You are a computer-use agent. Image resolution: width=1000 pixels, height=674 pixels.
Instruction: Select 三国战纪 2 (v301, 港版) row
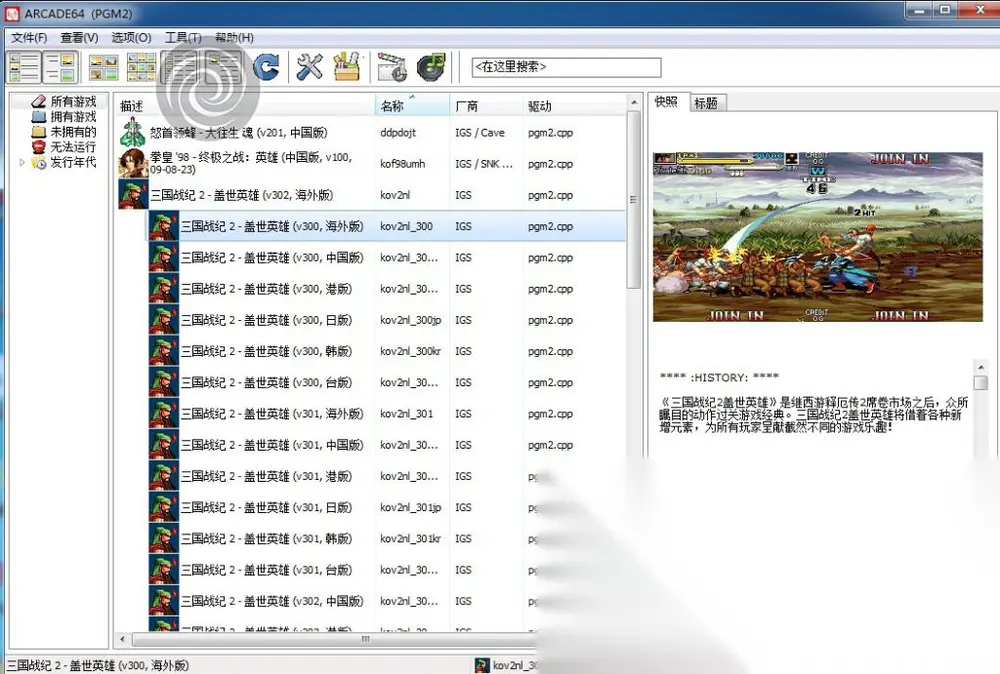[x=387, y=476]
